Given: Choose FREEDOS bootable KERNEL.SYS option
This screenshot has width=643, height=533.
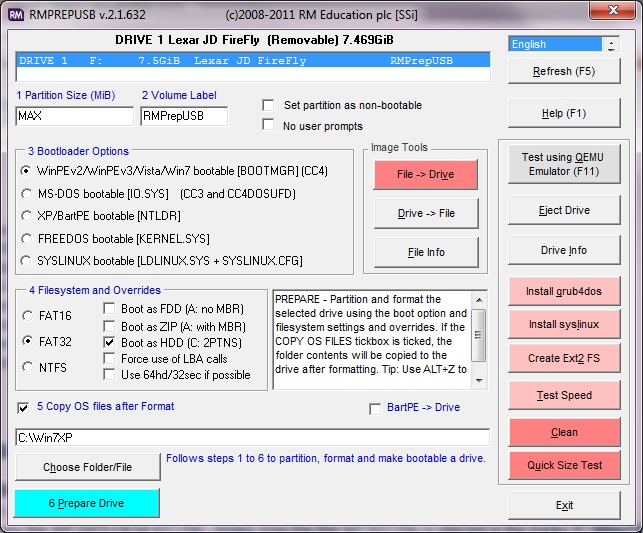Looking at the screenshot, I should tap(26, 239).
